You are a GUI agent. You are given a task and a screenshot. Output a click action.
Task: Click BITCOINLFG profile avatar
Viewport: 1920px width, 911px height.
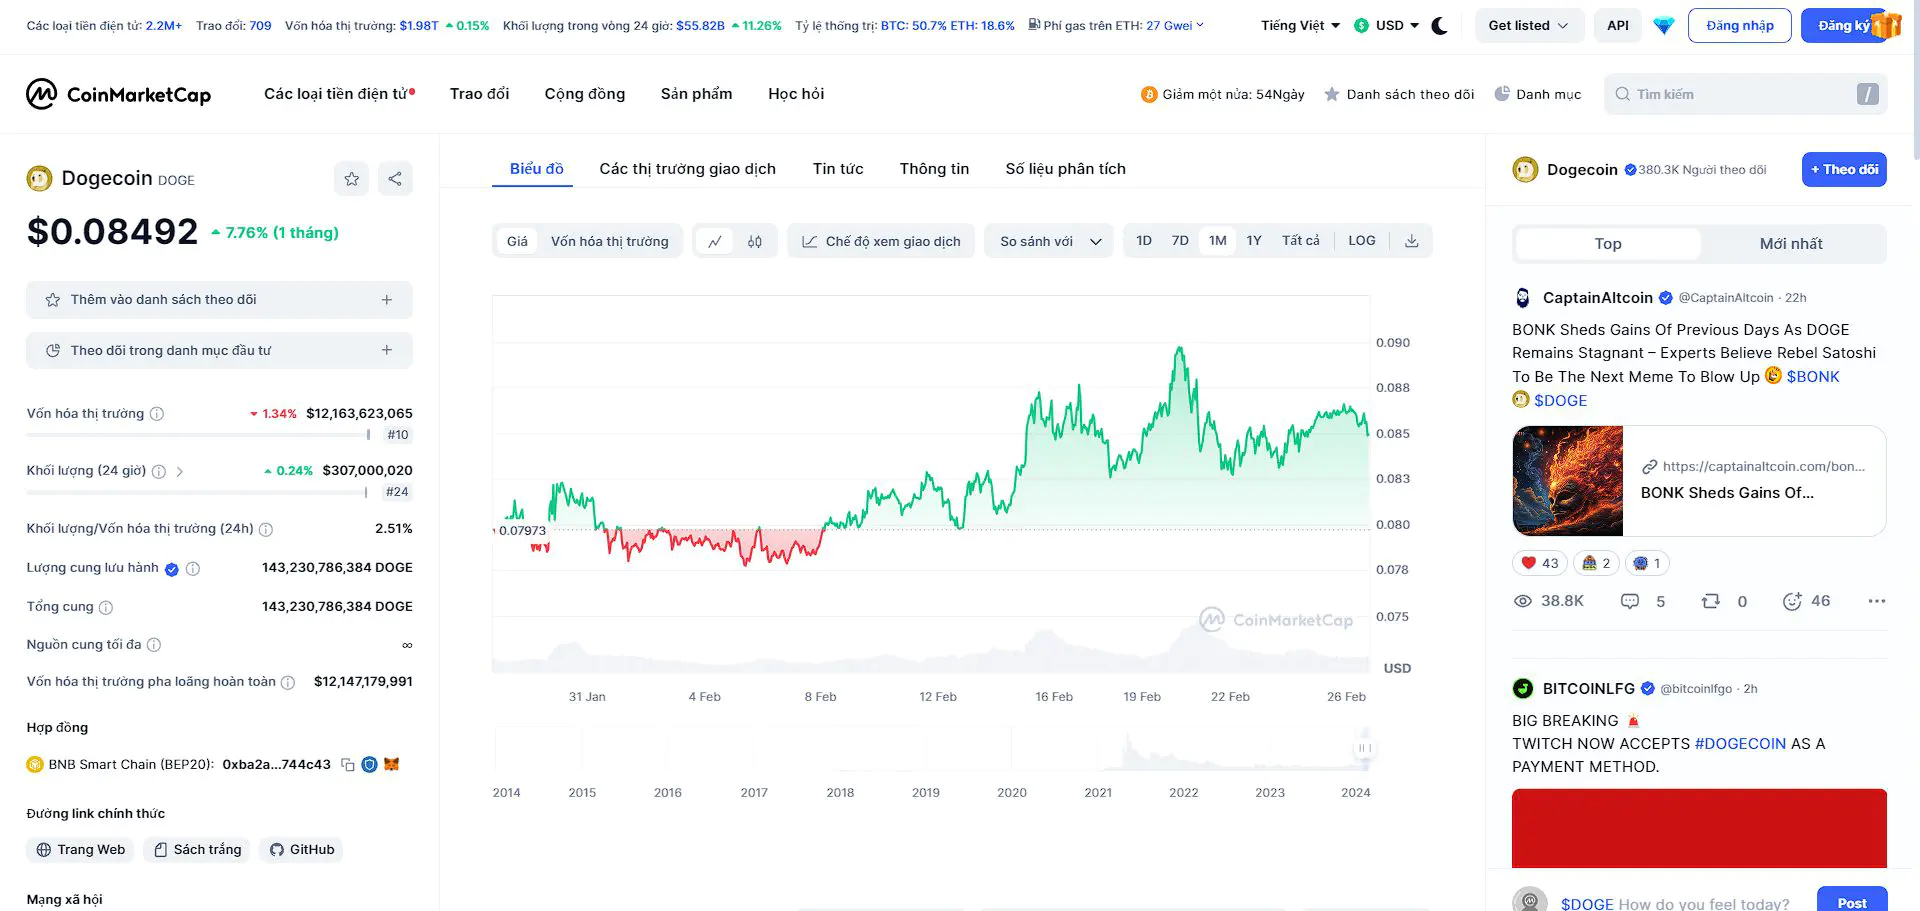tap(1523, 688)
